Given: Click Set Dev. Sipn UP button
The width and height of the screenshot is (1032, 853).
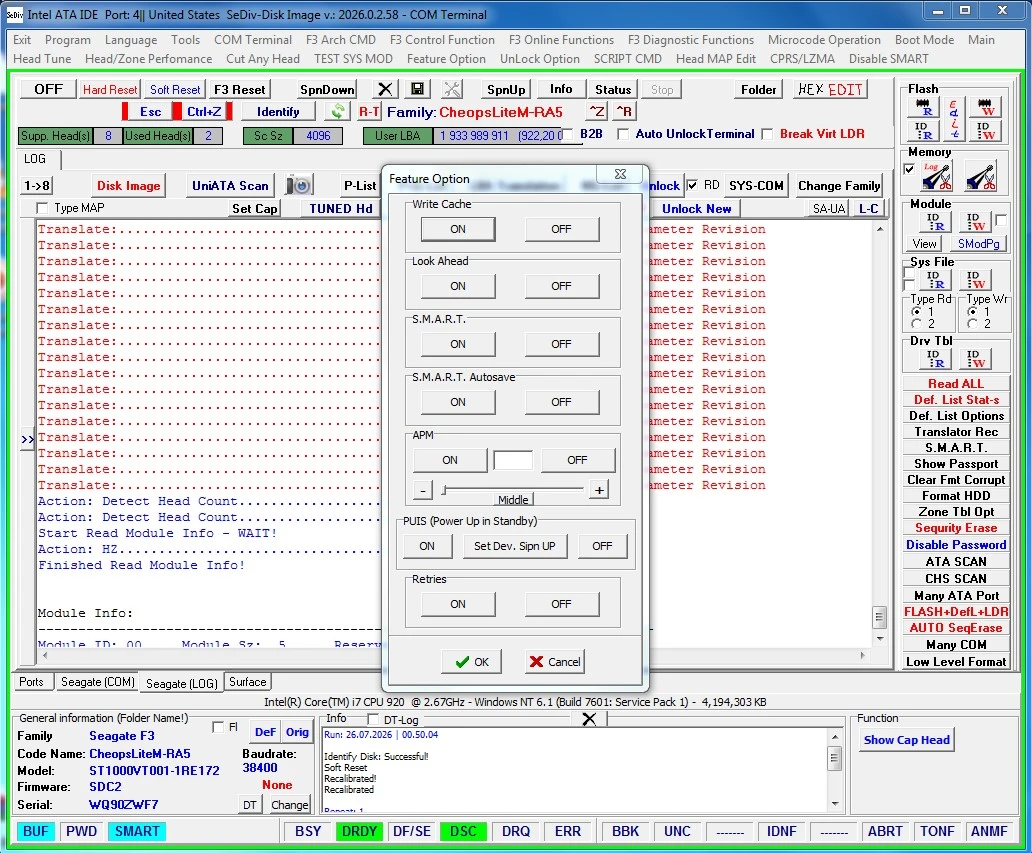Looking at the screenshot, I should (x=515, y=546).
